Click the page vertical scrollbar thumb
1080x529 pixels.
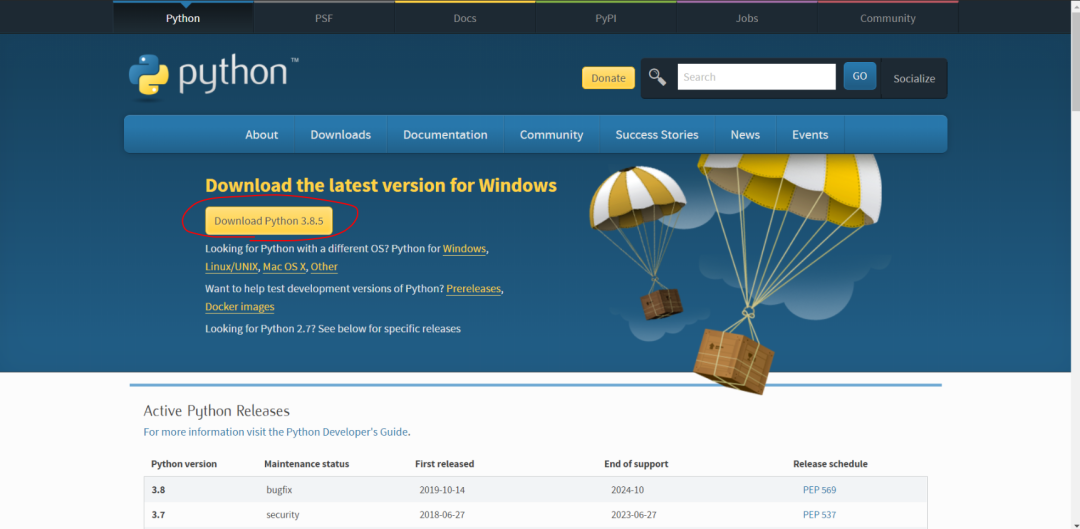coord(1074,61)
